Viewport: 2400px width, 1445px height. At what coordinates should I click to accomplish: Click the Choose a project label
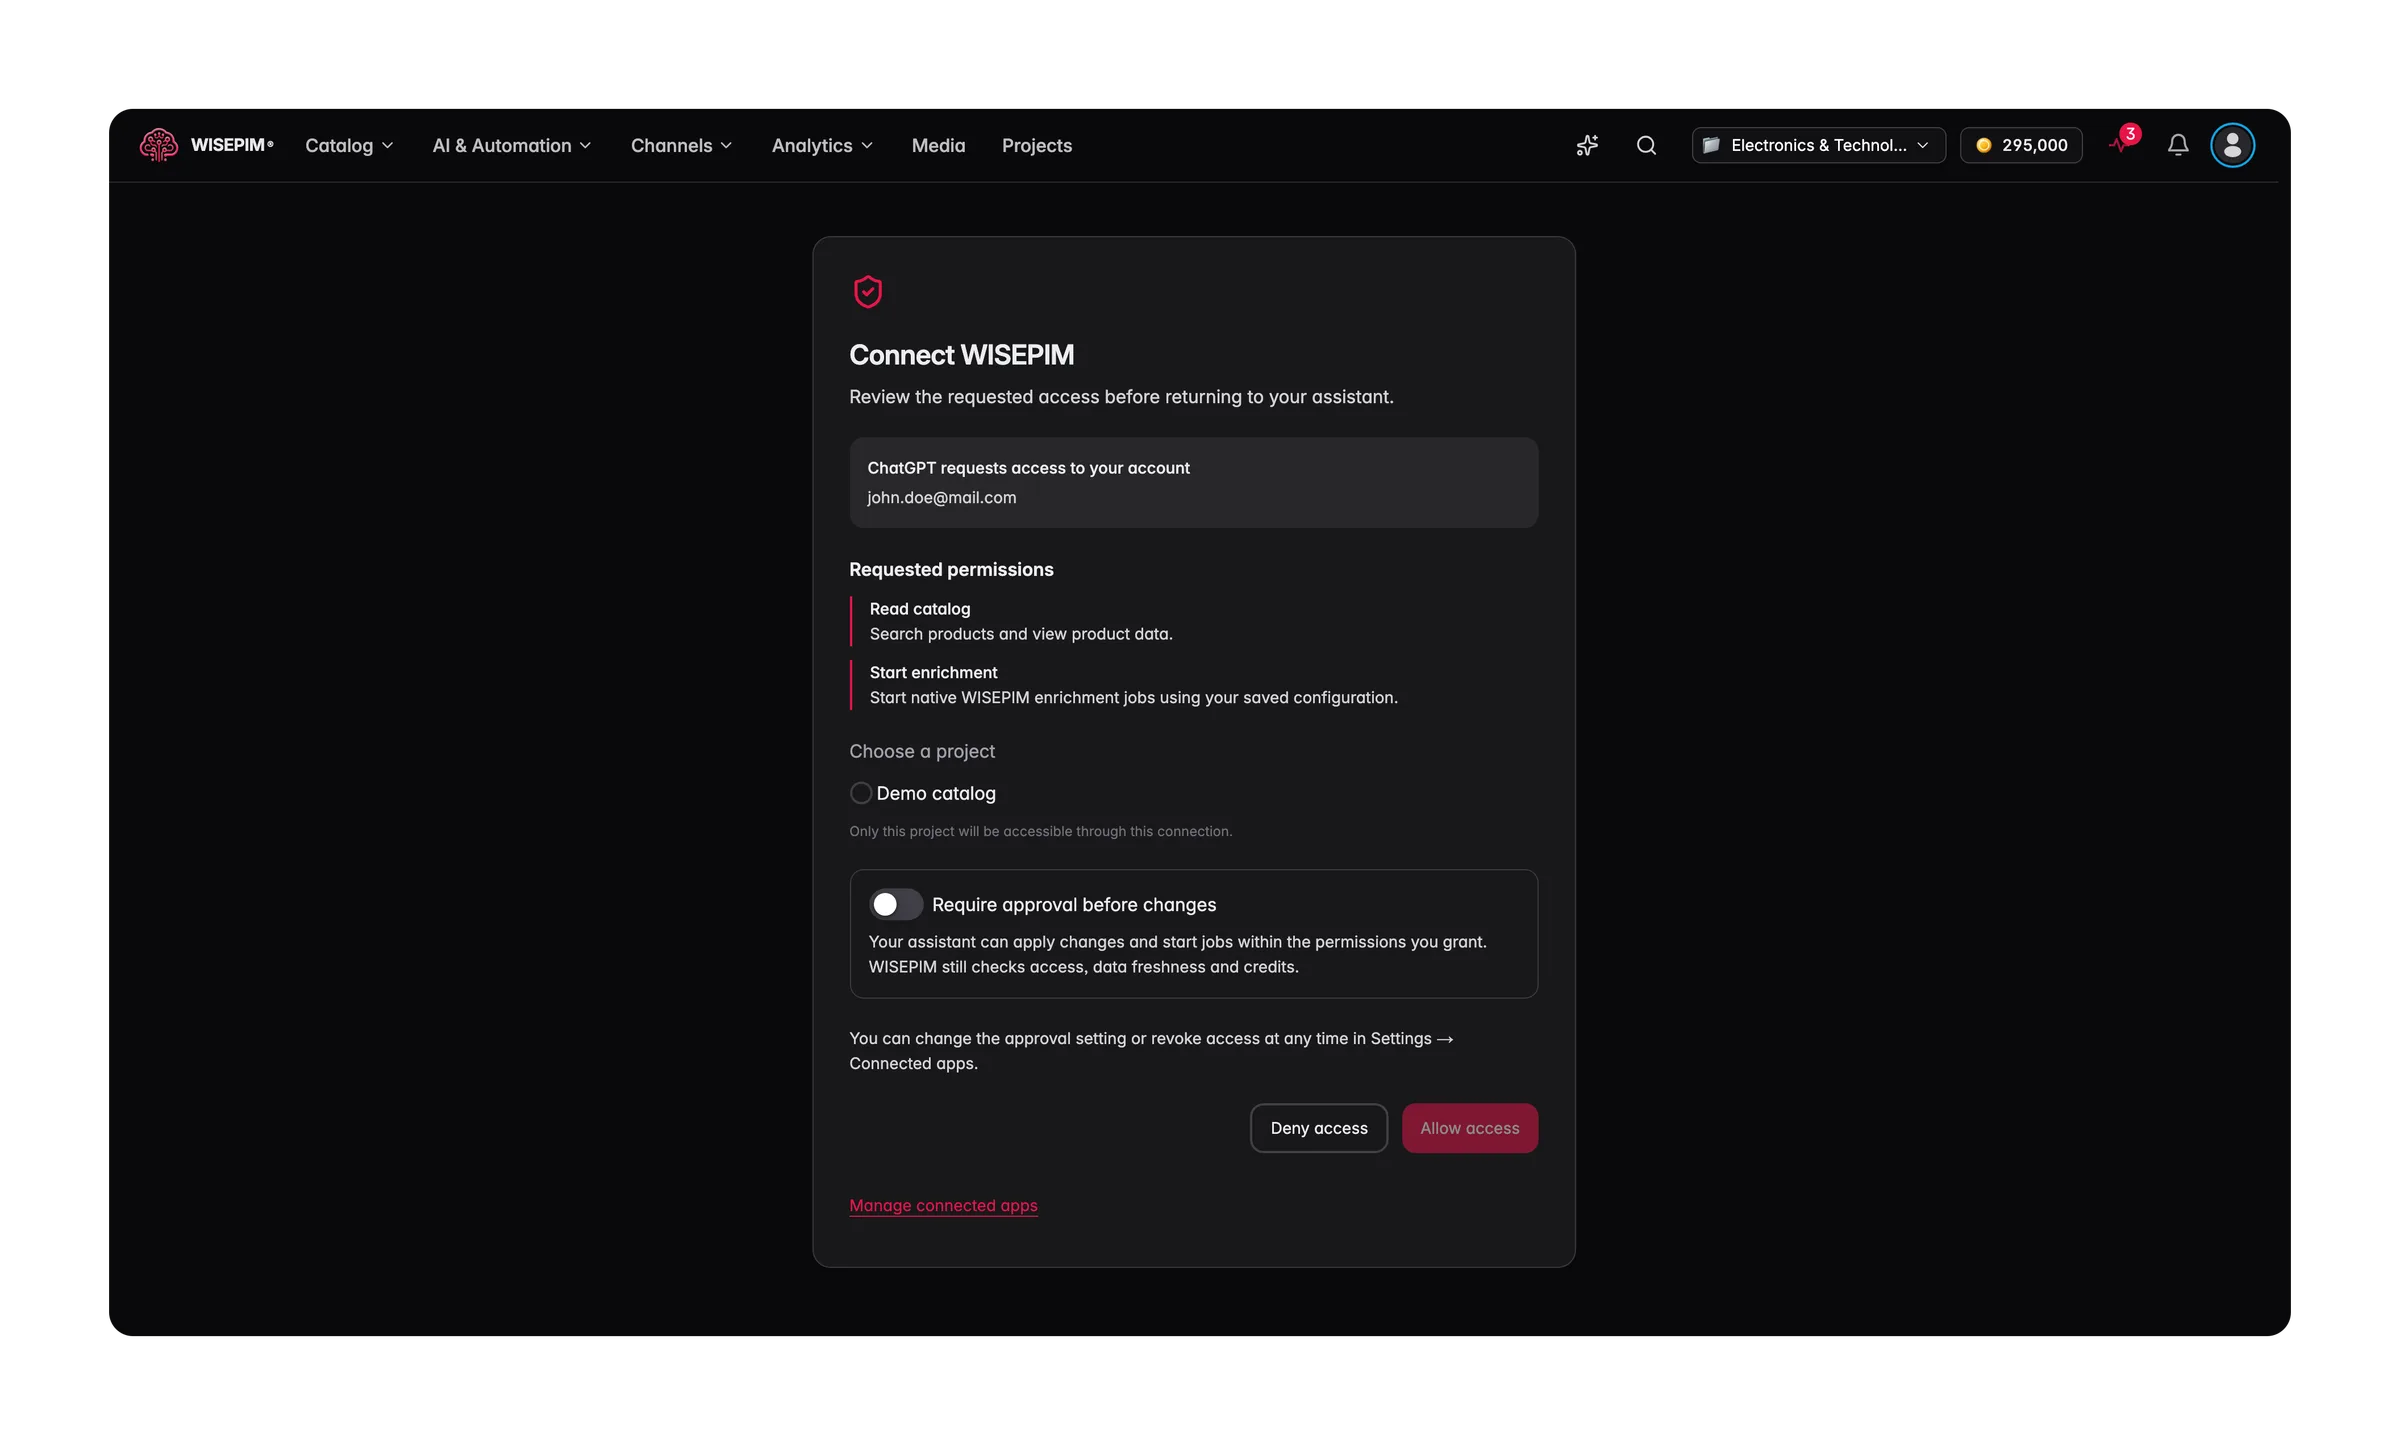(921, 751)
